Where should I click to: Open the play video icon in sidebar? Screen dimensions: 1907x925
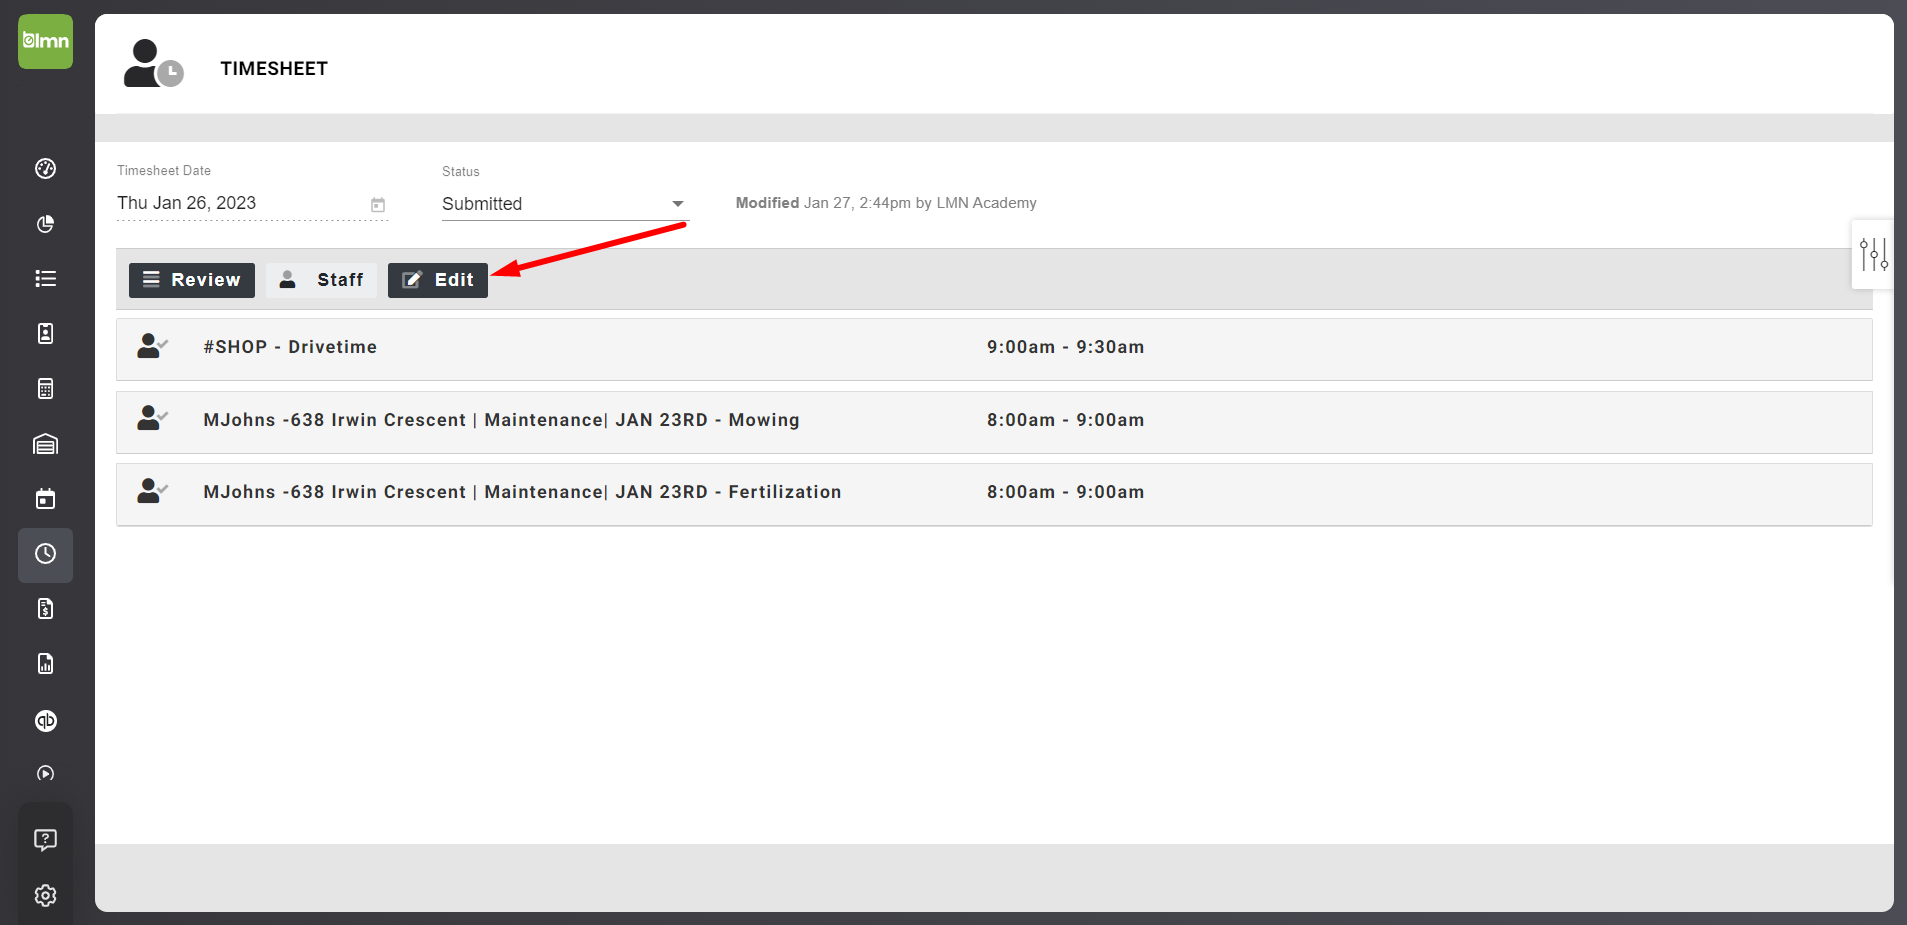[45, 773]
